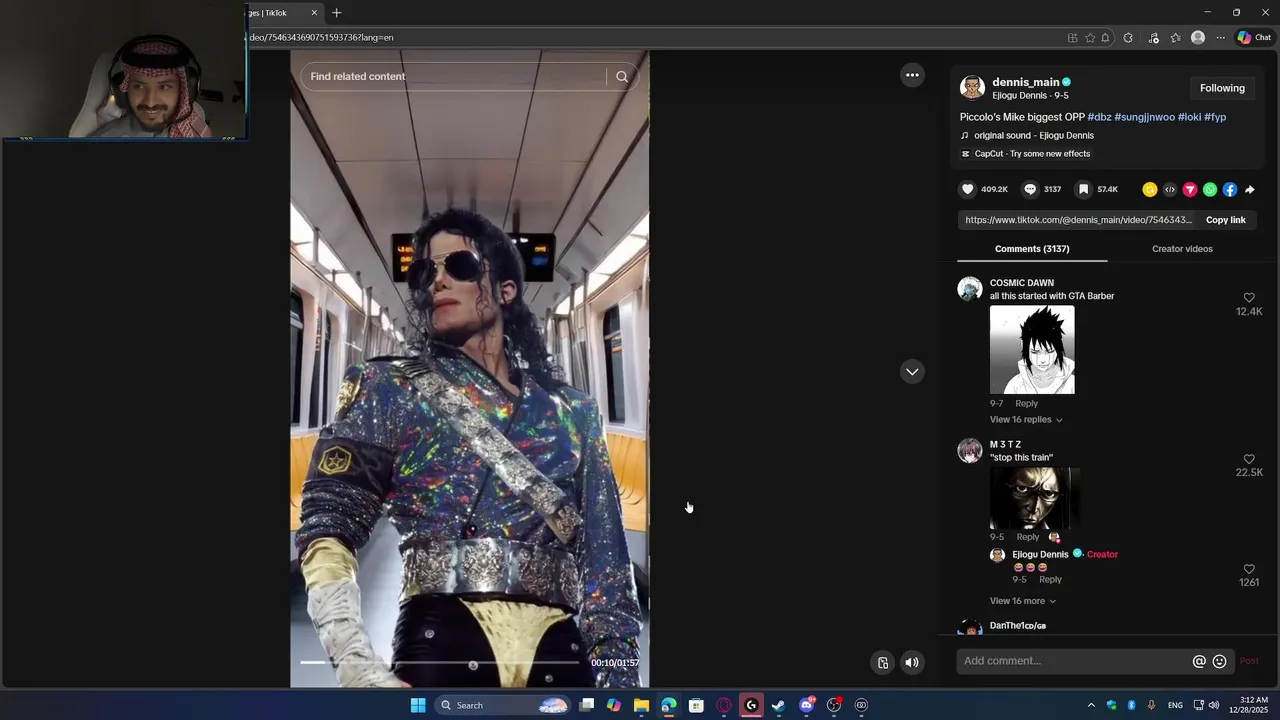The width and height of the screenshot is (1280, 720).
Task: Open the Windows Start menu
Action: [x=418, y=705]
